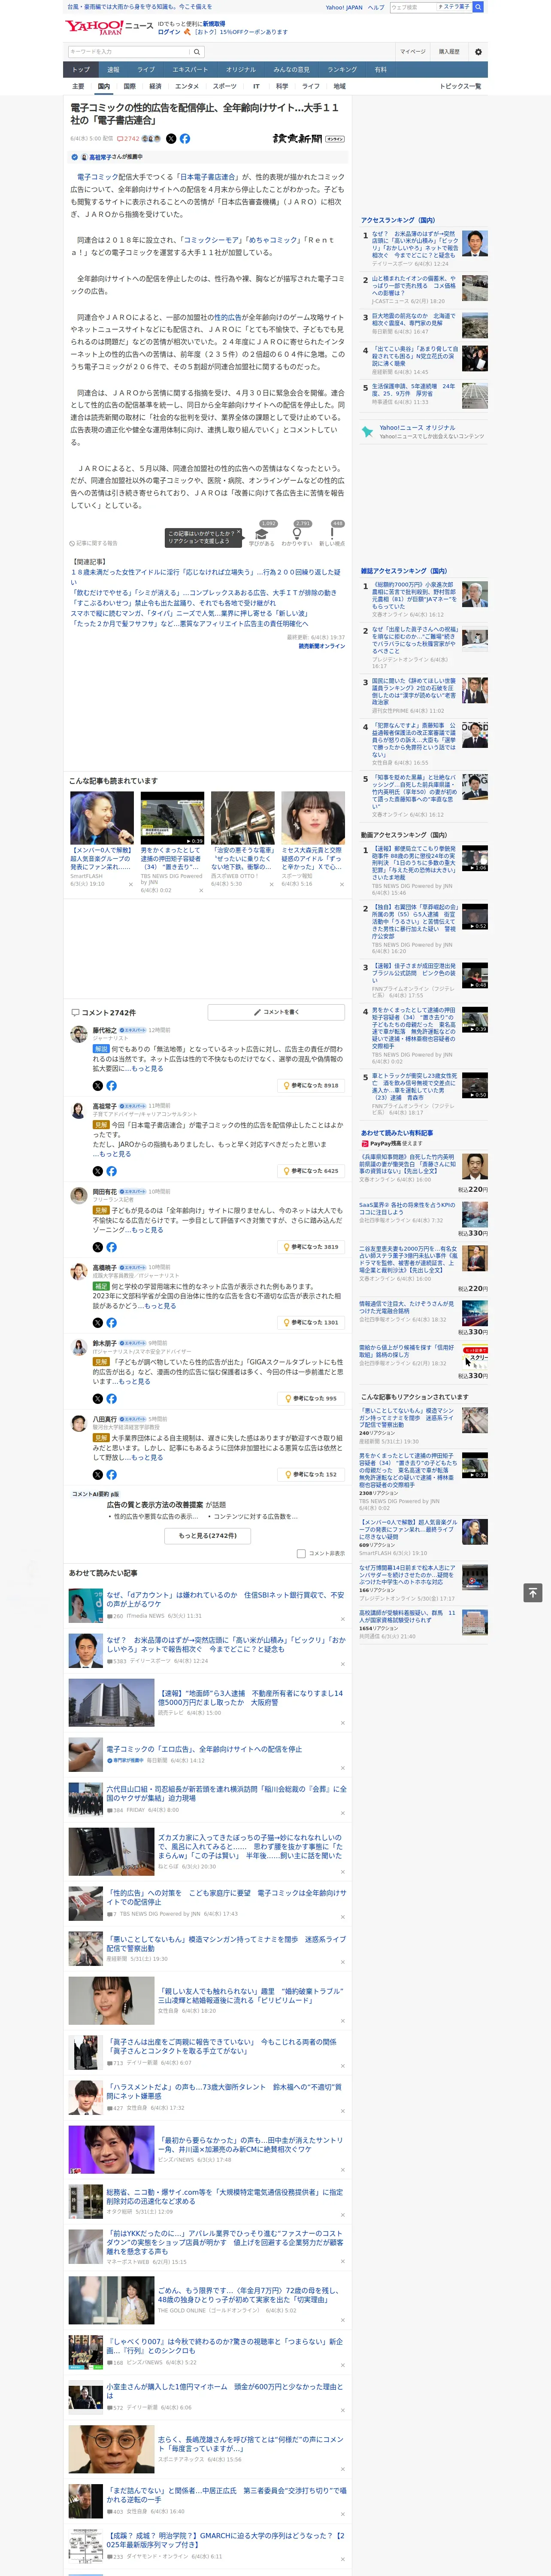Share 高祖常子's comment on Facebook
The width and height of the screenshot is (551, 2576).
(x=111, y=1171)
